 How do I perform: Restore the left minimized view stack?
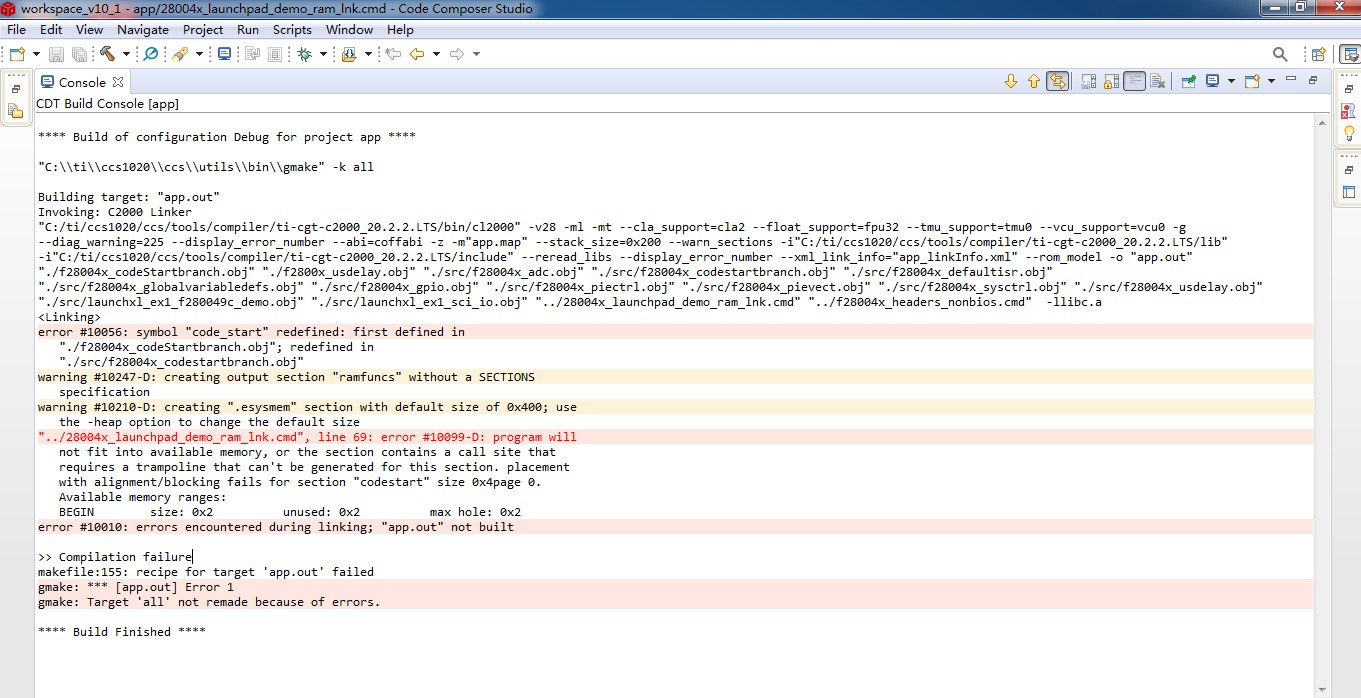[16, 89]
